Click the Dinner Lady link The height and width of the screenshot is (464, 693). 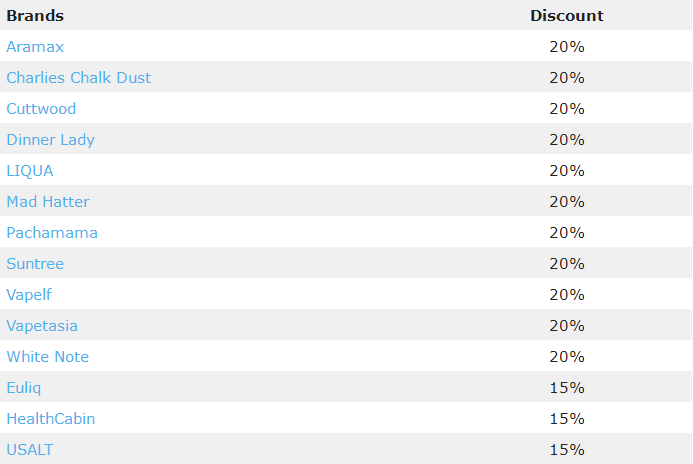click(x=50, y=140)
